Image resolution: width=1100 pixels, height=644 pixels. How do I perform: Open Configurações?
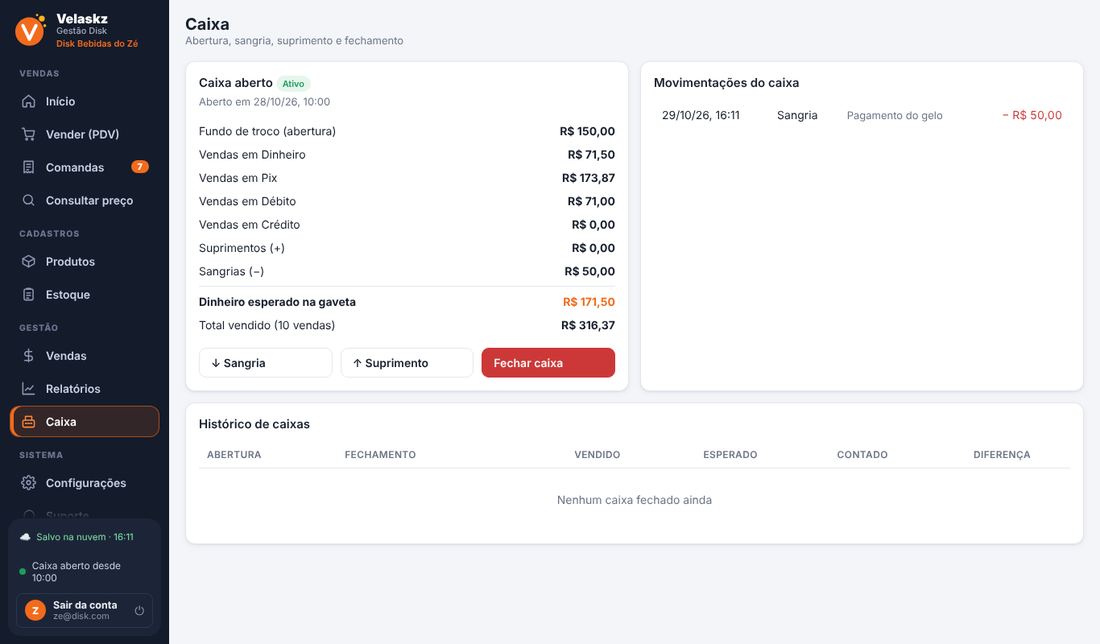tap(85, 483)
